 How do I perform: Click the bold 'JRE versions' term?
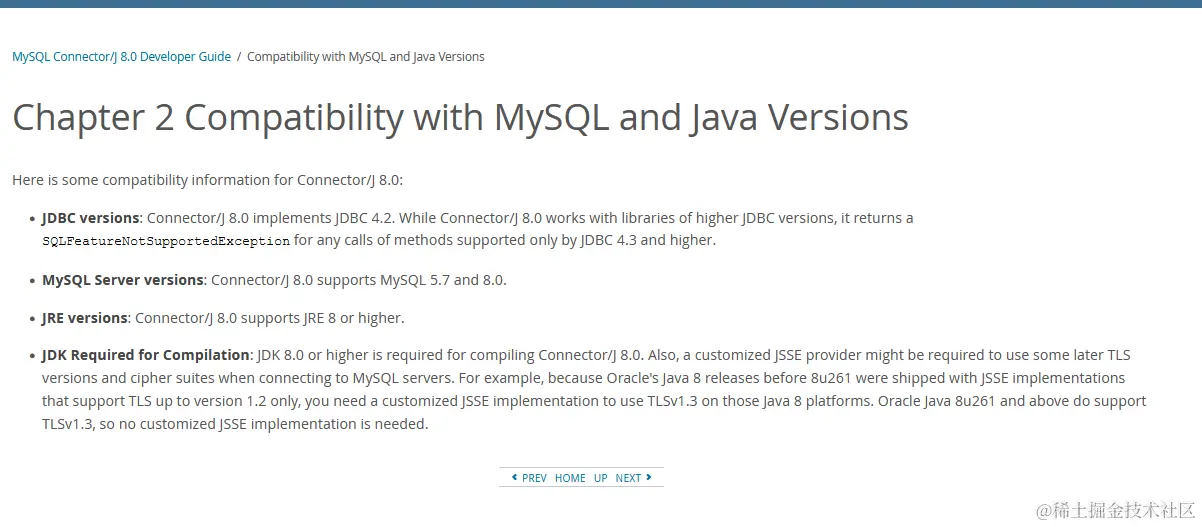pyautogui.click(x=85, y=318)
